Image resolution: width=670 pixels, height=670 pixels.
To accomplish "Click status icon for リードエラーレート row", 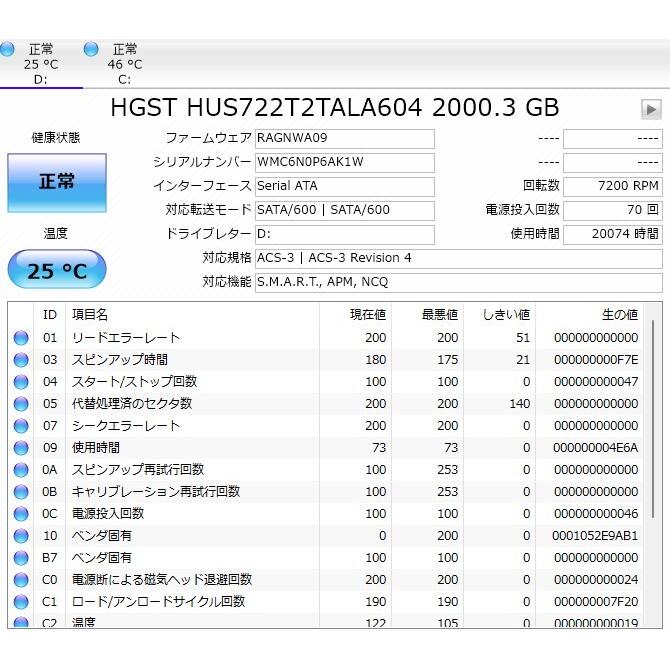I will point(21,338).
